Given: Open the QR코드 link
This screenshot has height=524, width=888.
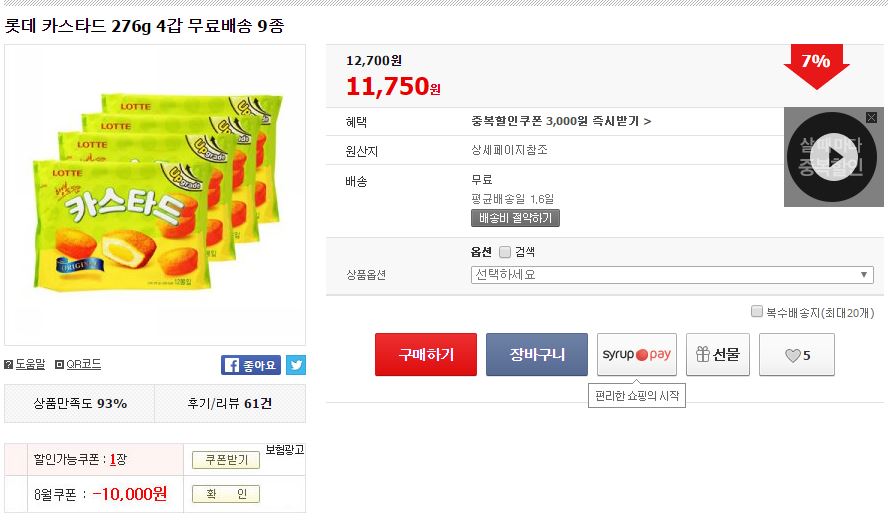Looking at the screenshot, I should click(78, 365).
